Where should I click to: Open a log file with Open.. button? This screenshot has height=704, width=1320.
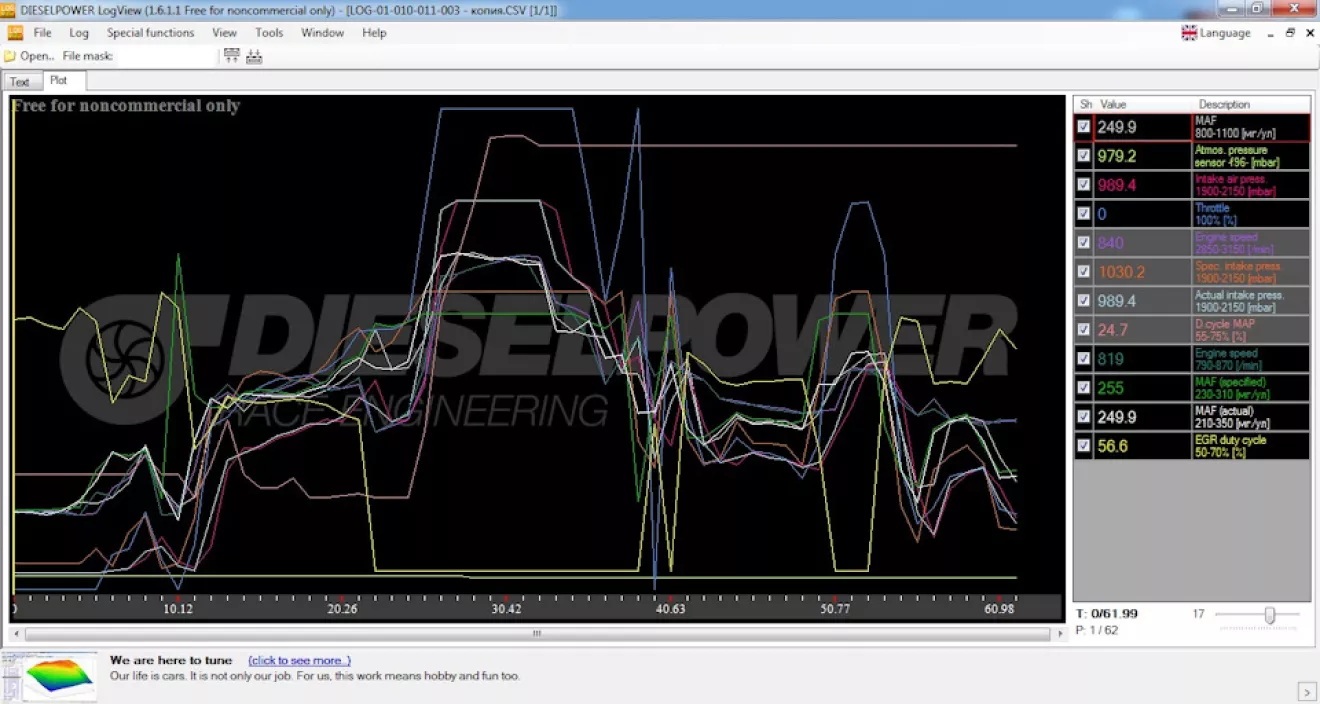[x=29, y=56]
